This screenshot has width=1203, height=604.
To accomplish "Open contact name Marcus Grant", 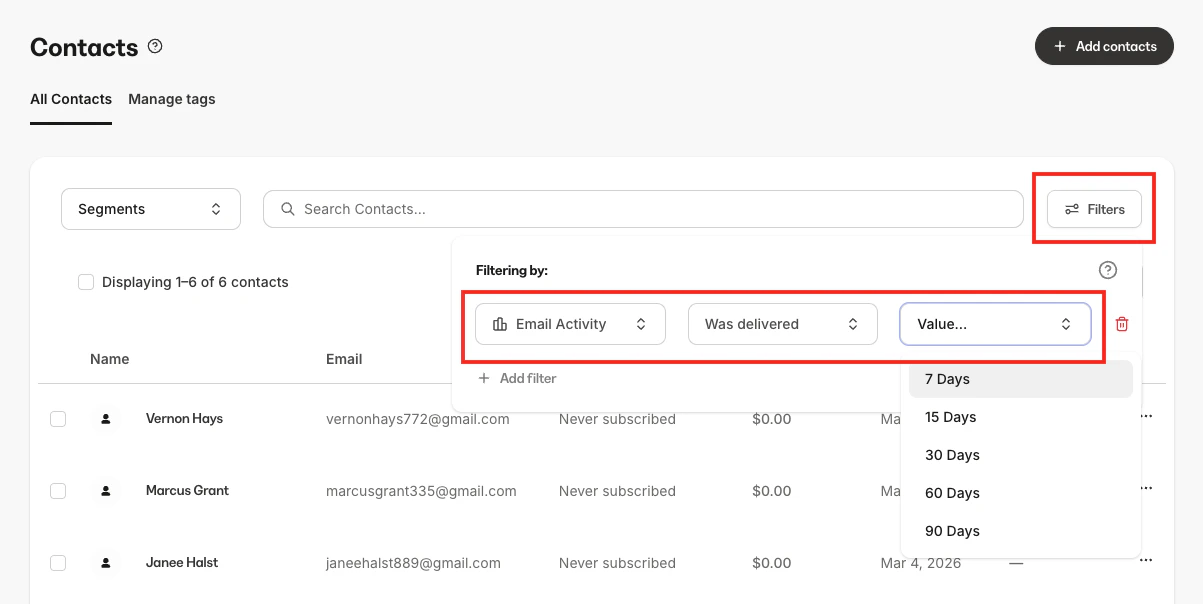I will pyautogui.click(x=187, y=491).
